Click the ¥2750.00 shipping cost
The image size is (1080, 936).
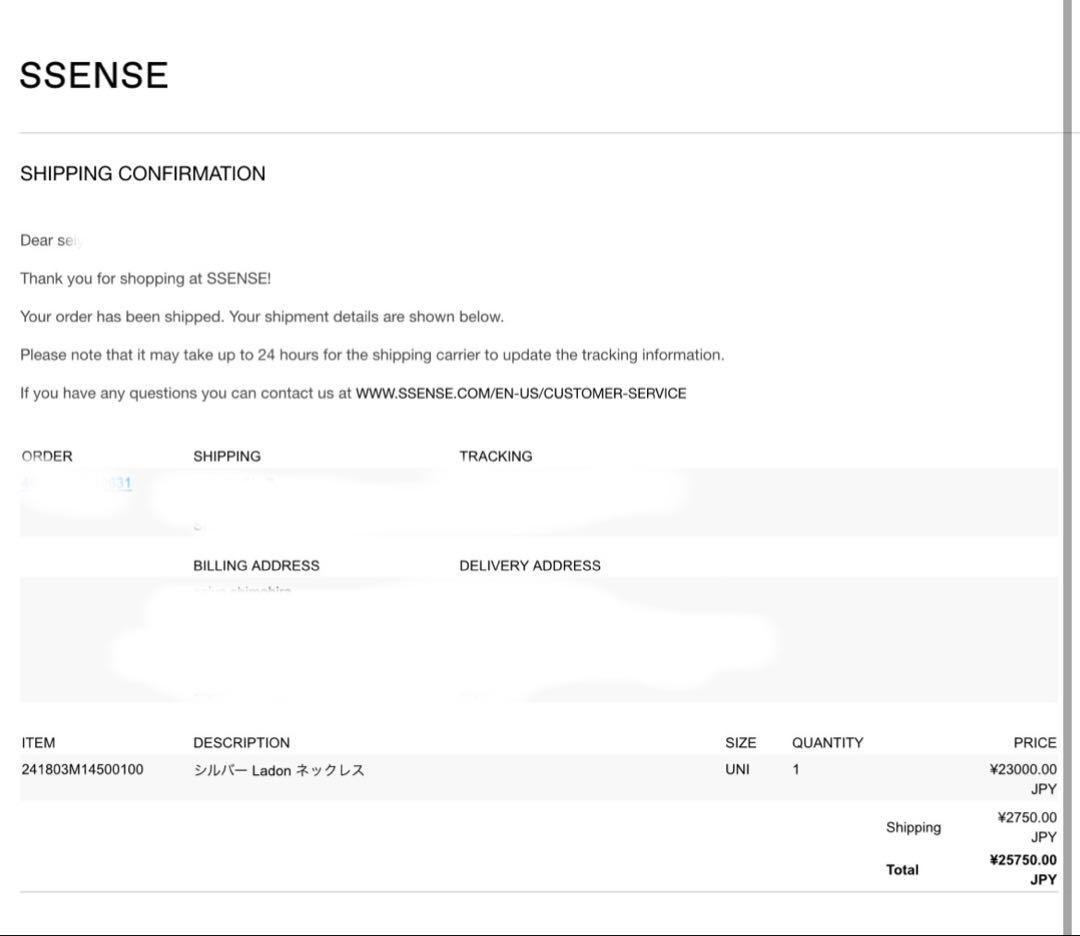click(1026, 818)
